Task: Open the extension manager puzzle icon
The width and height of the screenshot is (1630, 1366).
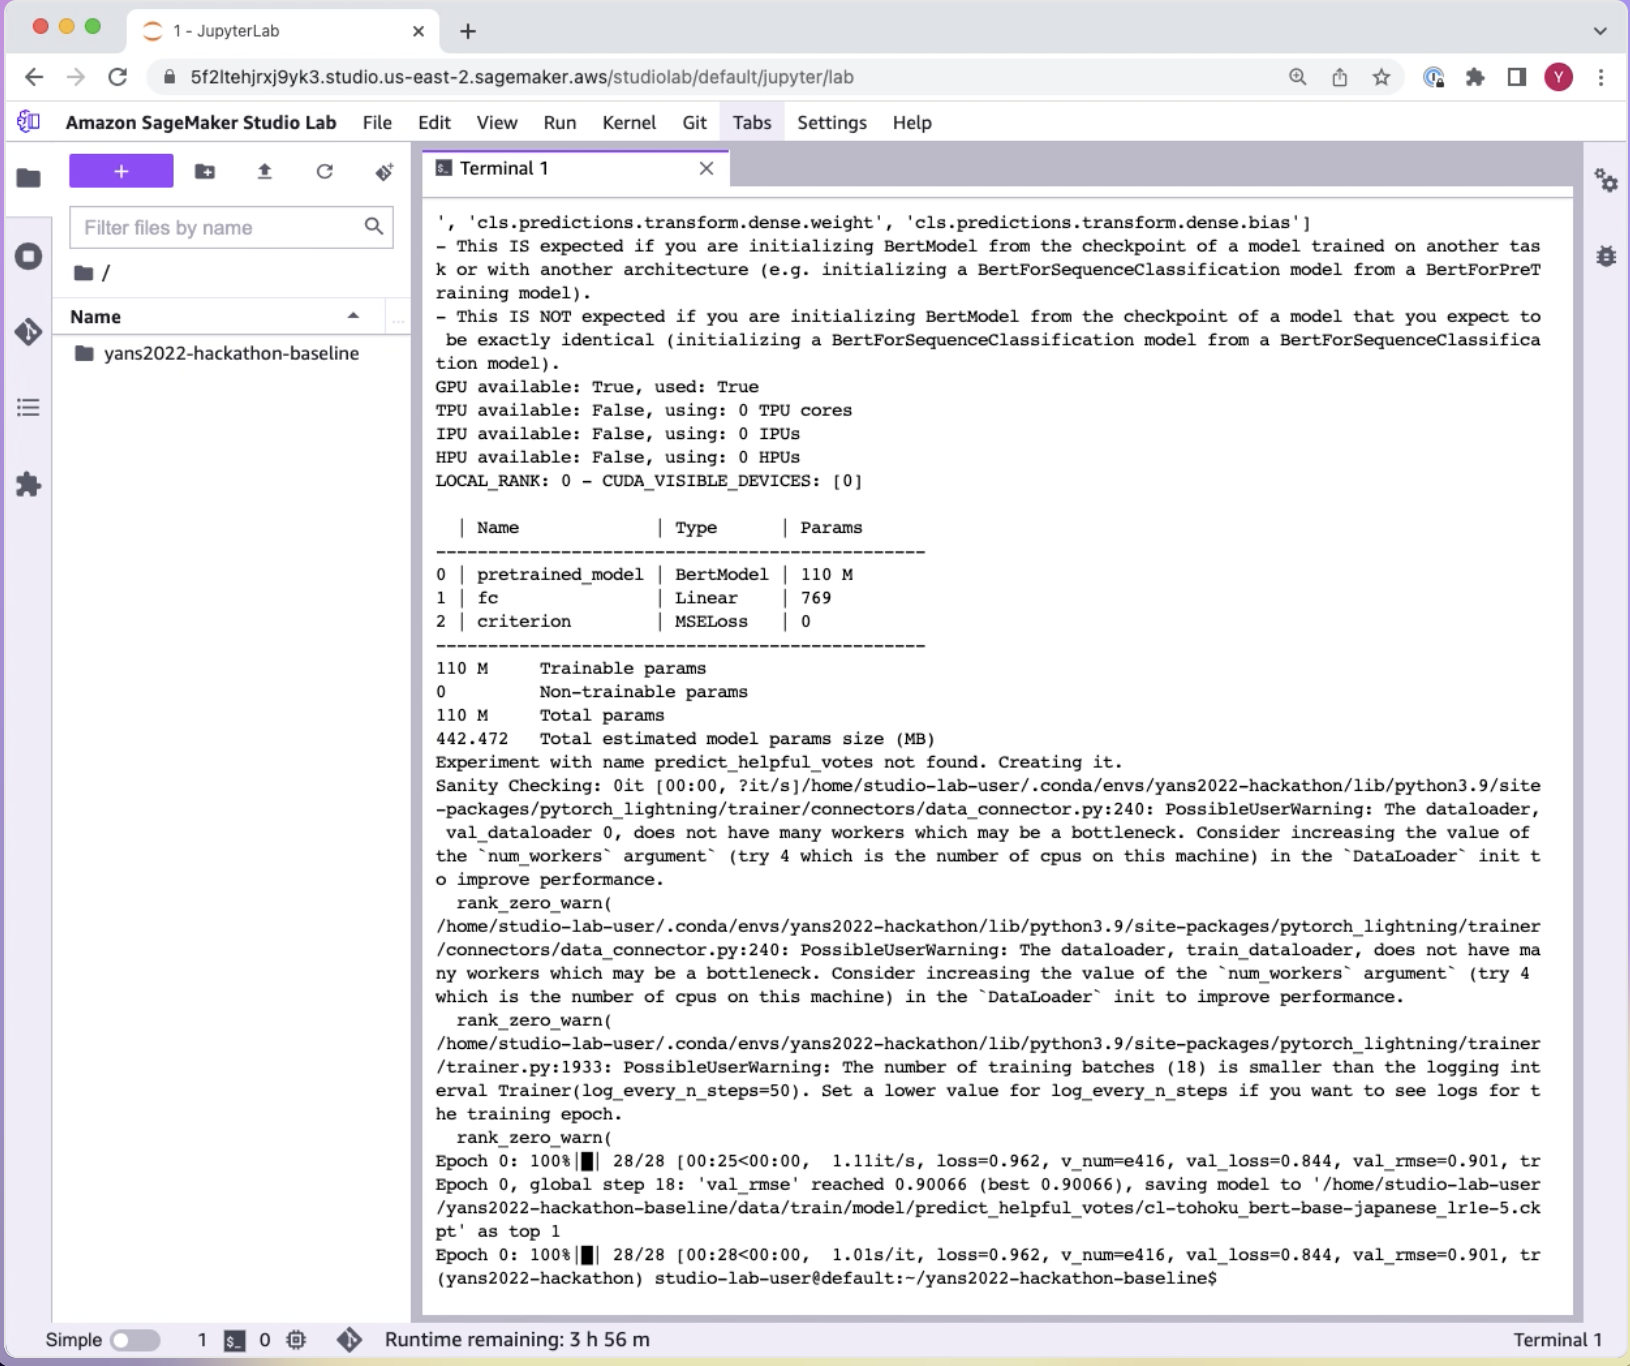Action: pyautogui.click(x=28, y=485)
